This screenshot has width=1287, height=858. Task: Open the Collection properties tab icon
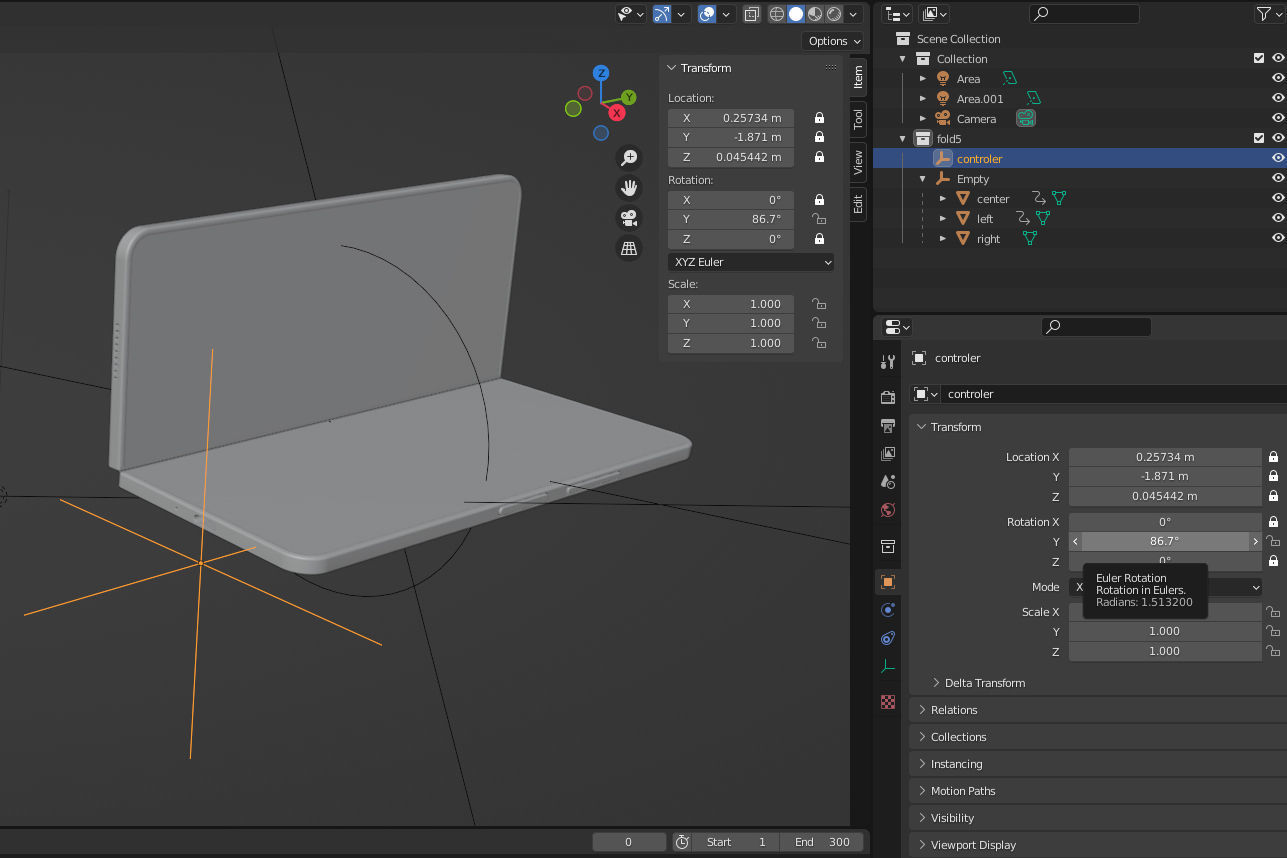point(887,546)
